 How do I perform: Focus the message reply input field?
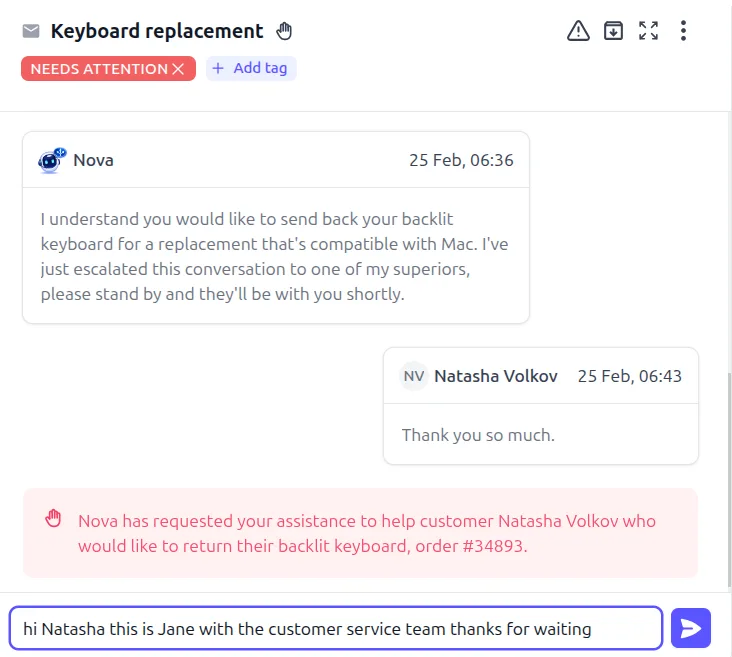click(x=335, y=629)
